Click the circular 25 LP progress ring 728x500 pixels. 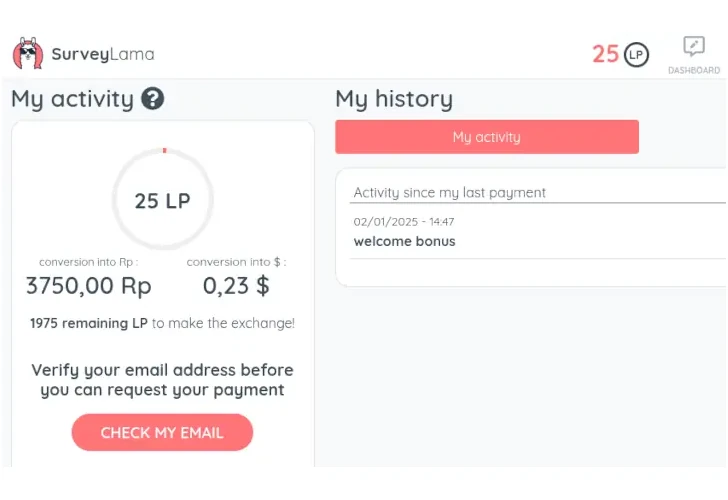[x=162, y=200]
